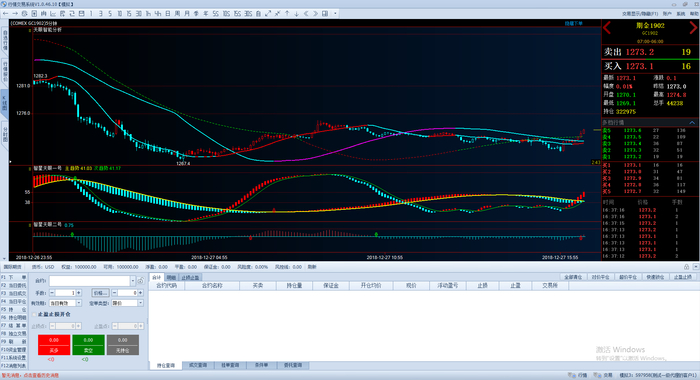Select the 30-minute period icon
Viewport: 700px width, 380px height.
[139, 14]
